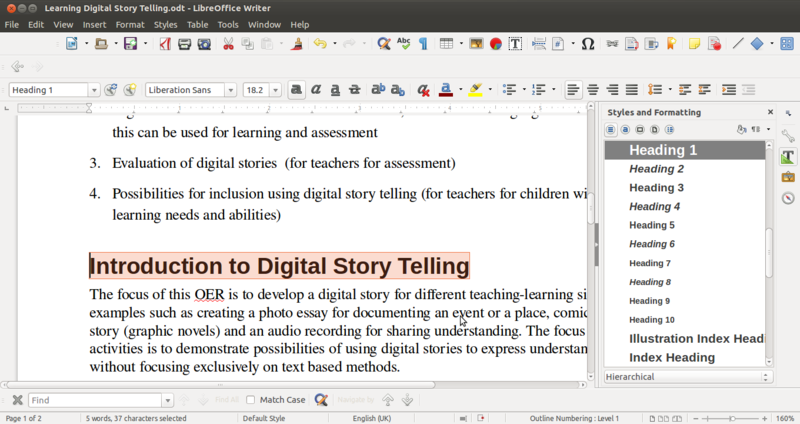This screenshot has width=800, height=424.
Task: Open the Font Name dropdown
Action: [x=231, y=90]
